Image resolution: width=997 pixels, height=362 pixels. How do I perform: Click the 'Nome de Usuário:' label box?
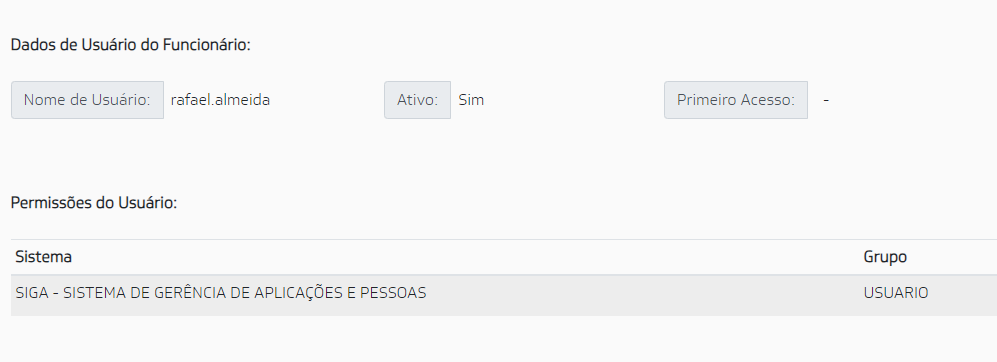(x=87, y=100)
